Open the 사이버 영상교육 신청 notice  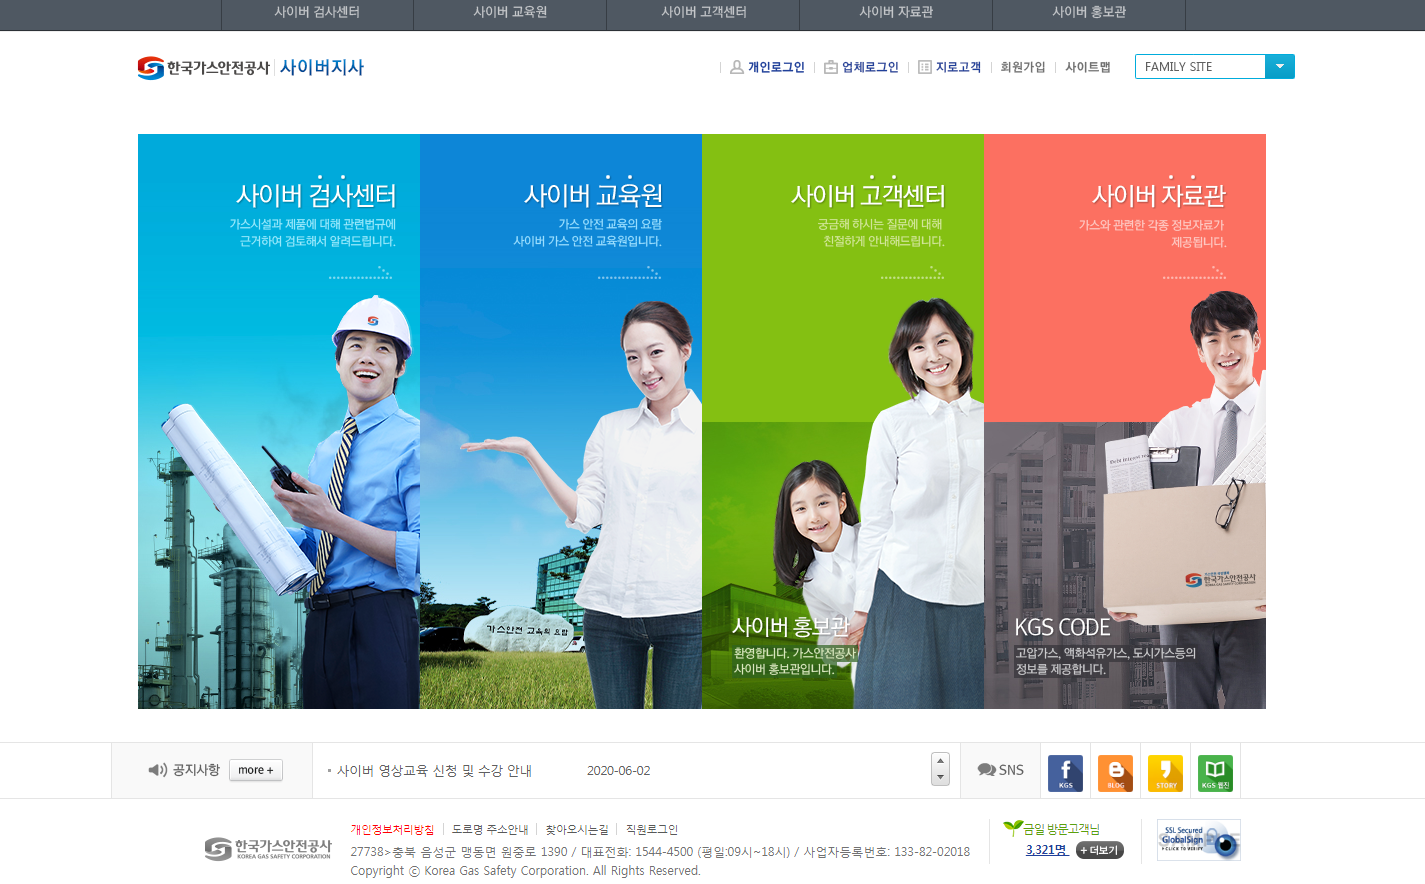point(437,770)
